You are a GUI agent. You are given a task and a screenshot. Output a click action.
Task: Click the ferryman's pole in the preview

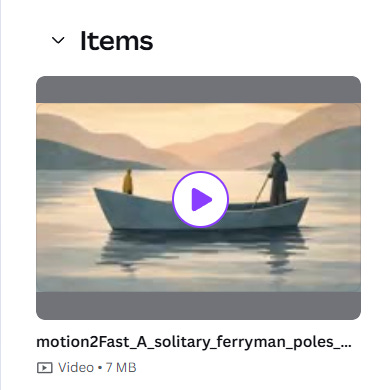pos(261,192)
